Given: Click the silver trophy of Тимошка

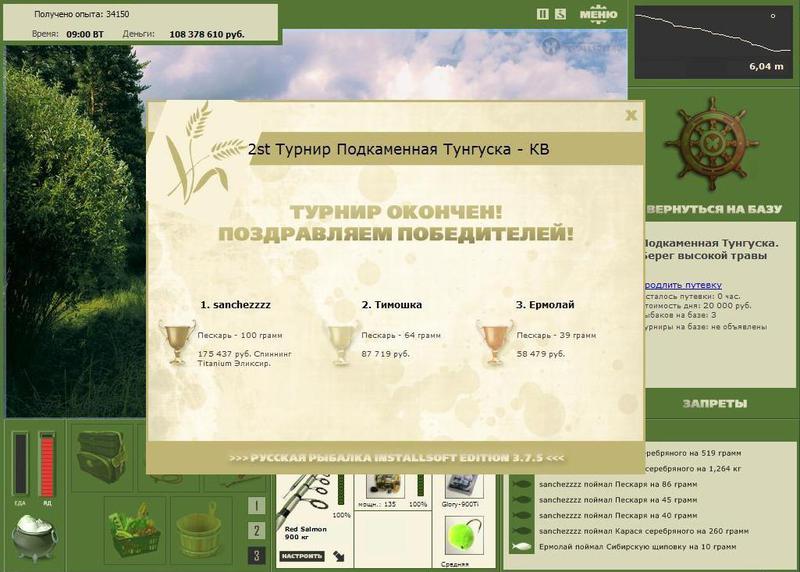Looking at the screenshot, I should pos(340,342).
